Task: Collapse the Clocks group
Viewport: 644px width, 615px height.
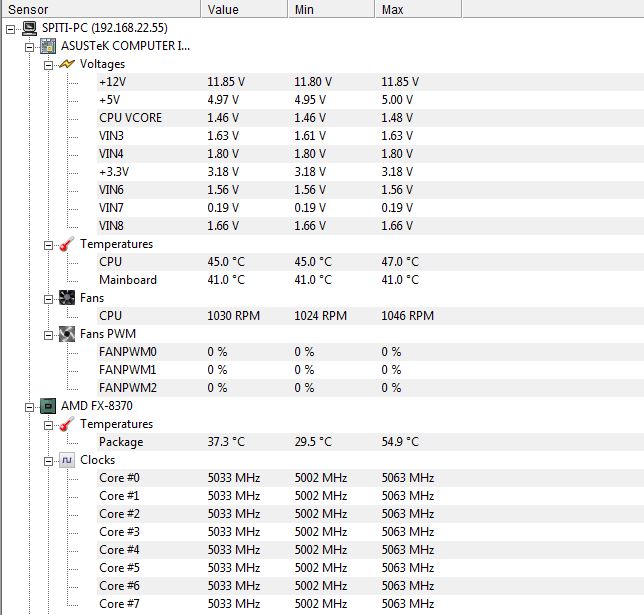Action: (48, 461)
